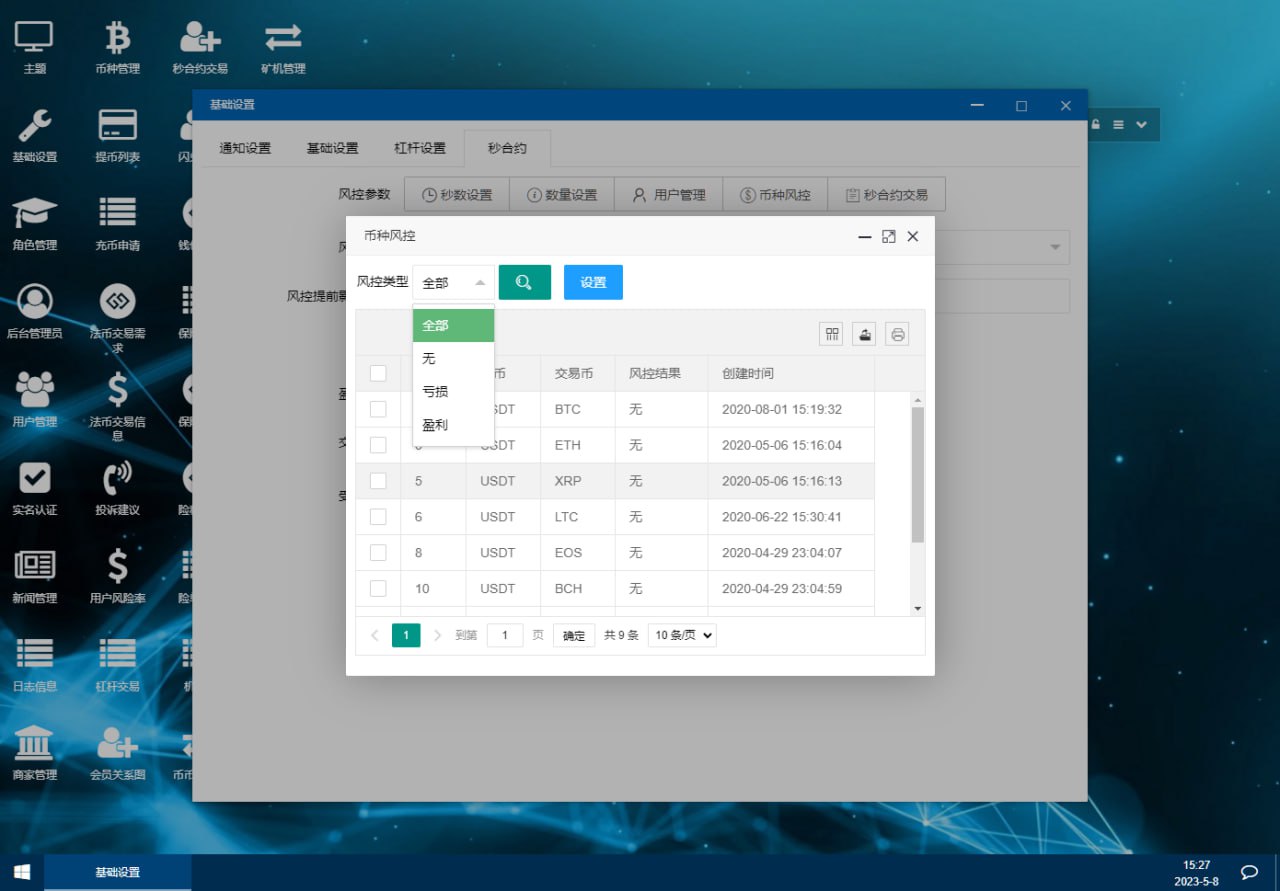Open the Windows Start button
This screenshot has height=891, width=1280.
[21, 872]
